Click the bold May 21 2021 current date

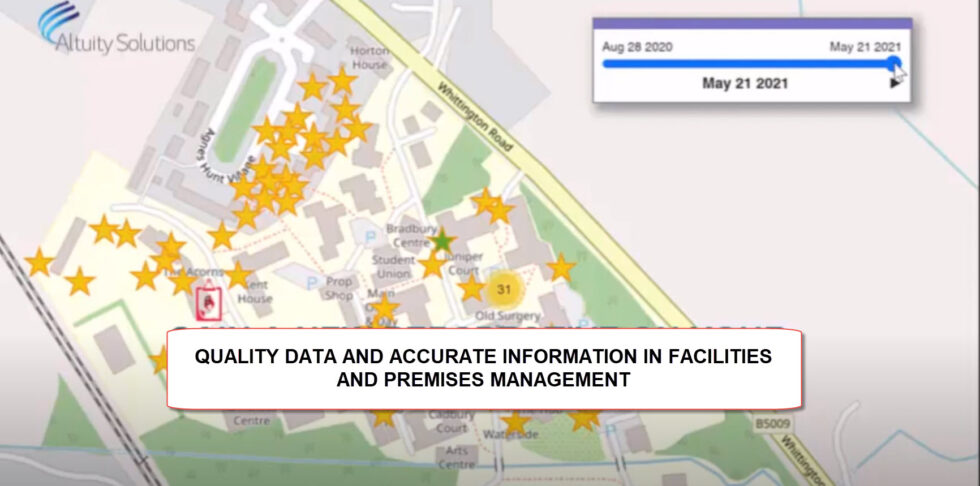coord(745,83)
